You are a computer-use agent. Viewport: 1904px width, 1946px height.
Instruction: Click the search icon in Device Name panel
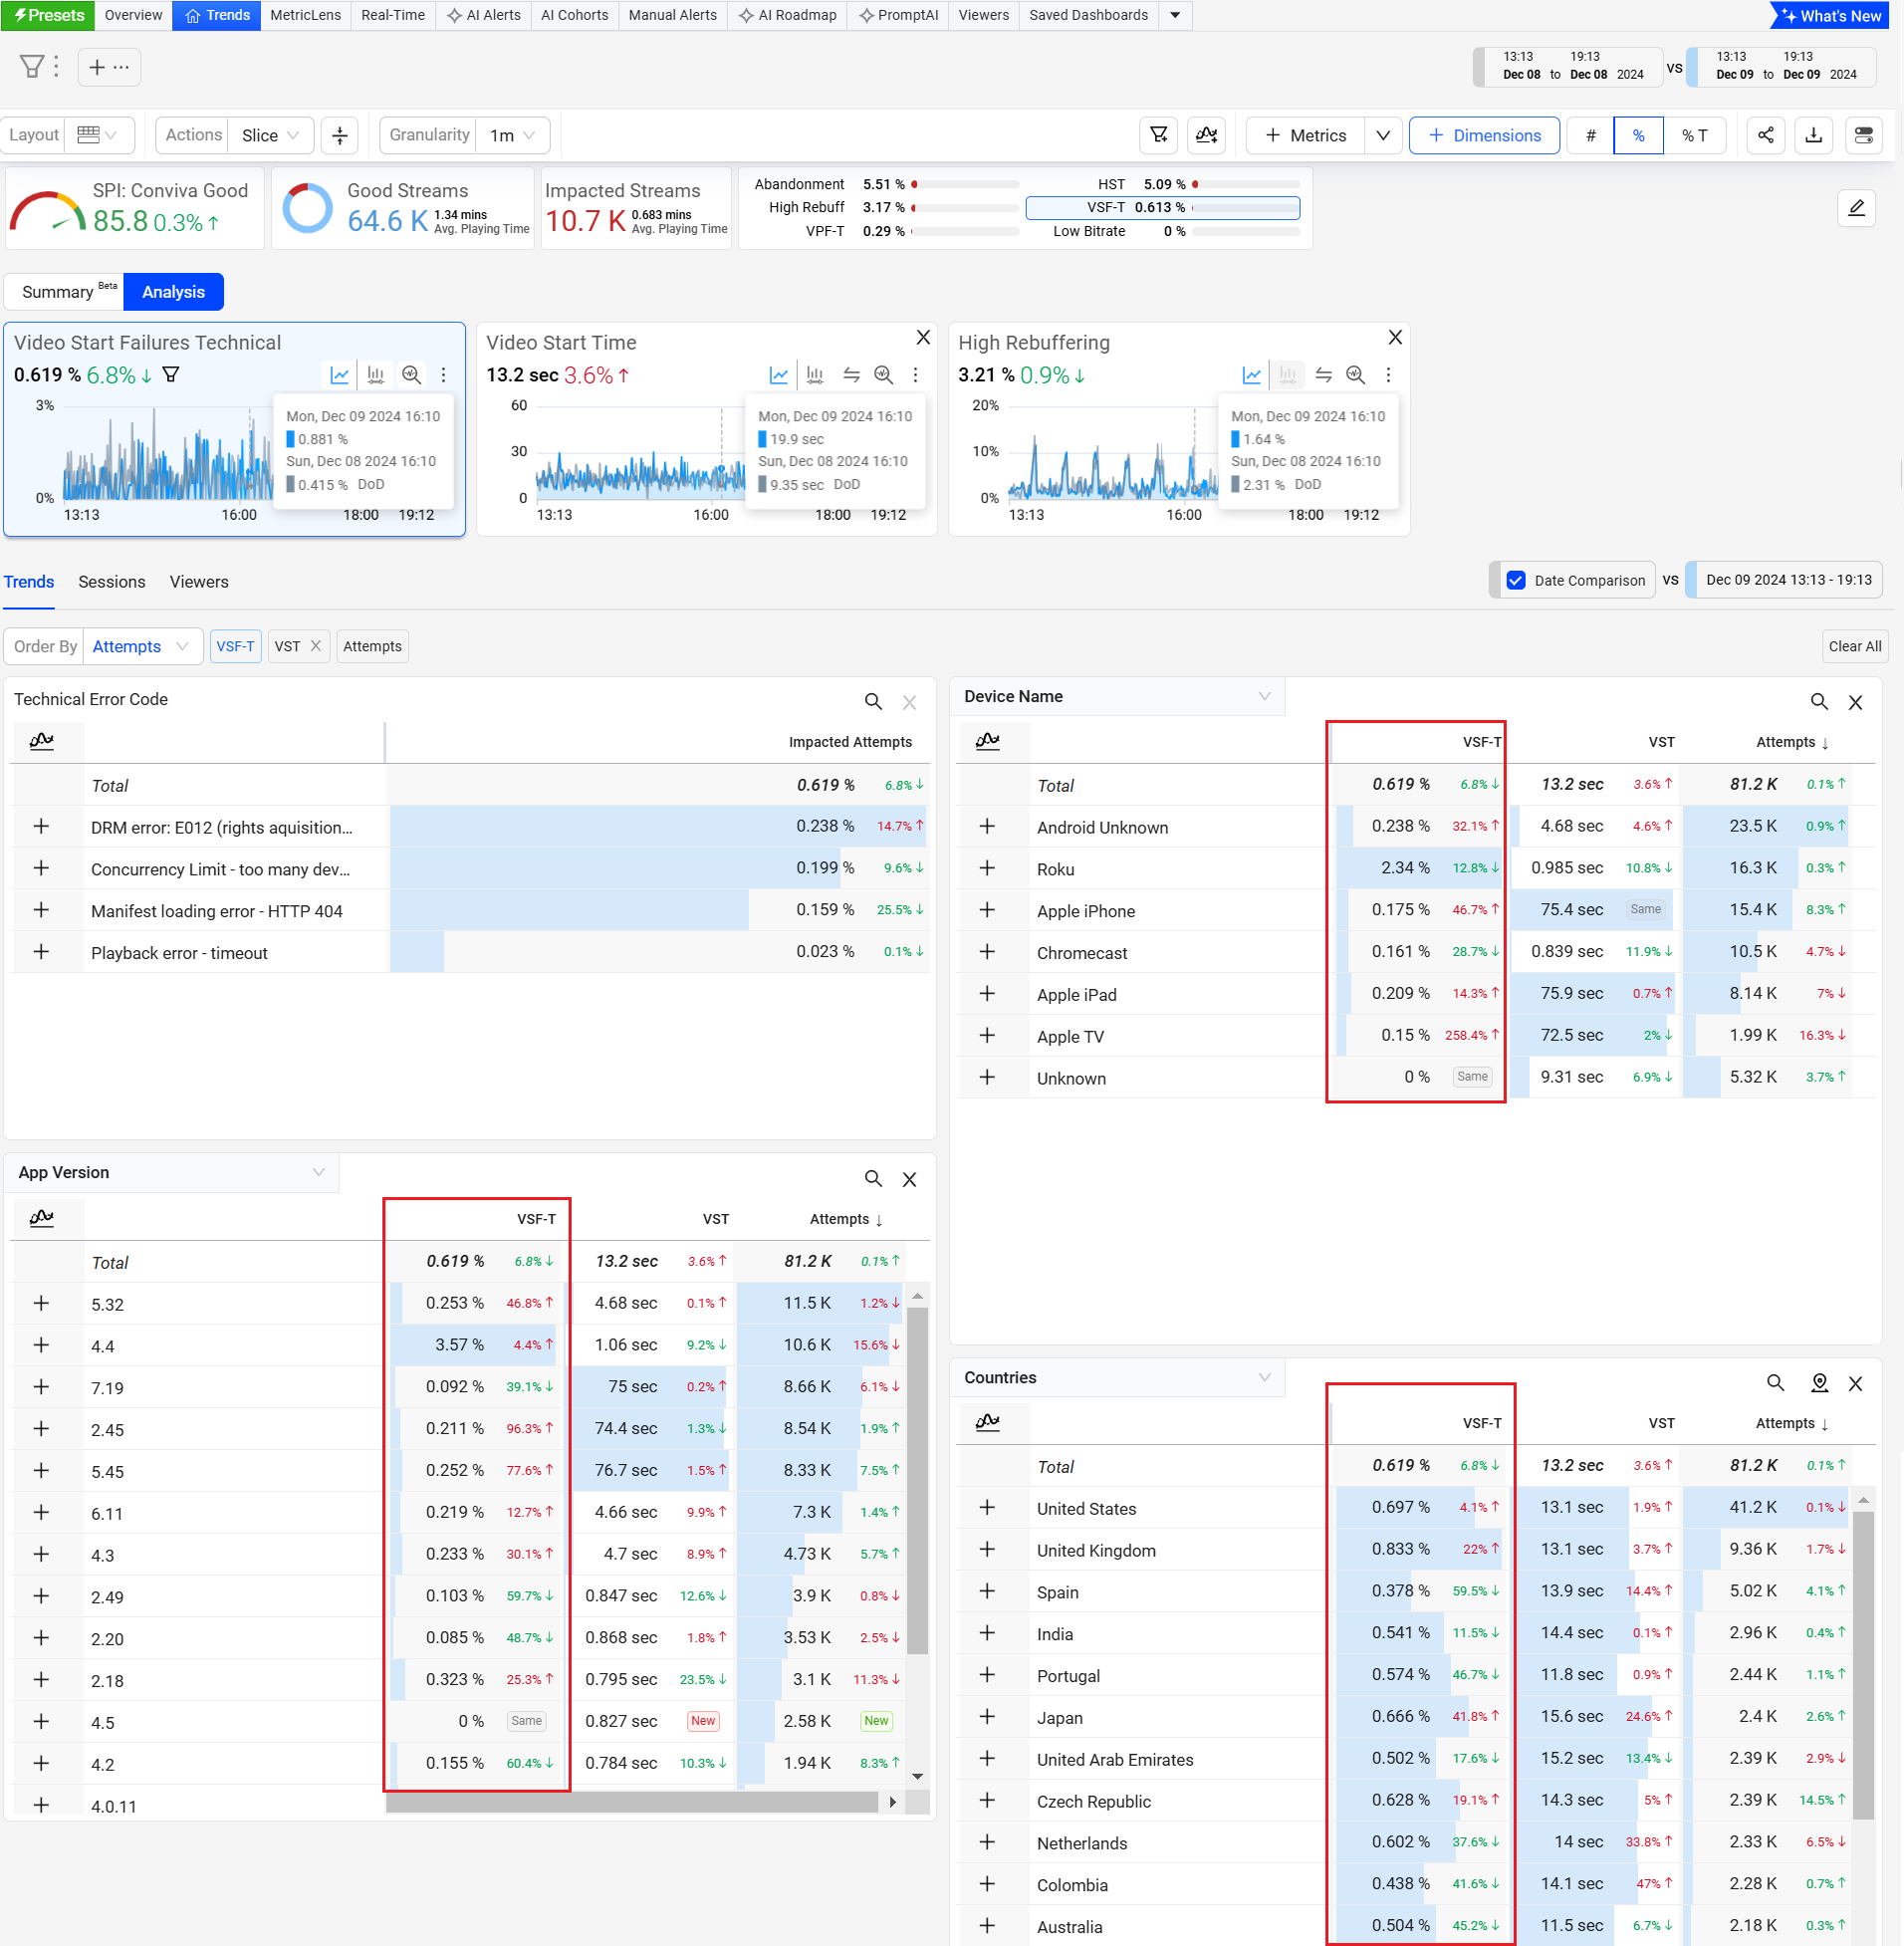[x=1818, y=702]
